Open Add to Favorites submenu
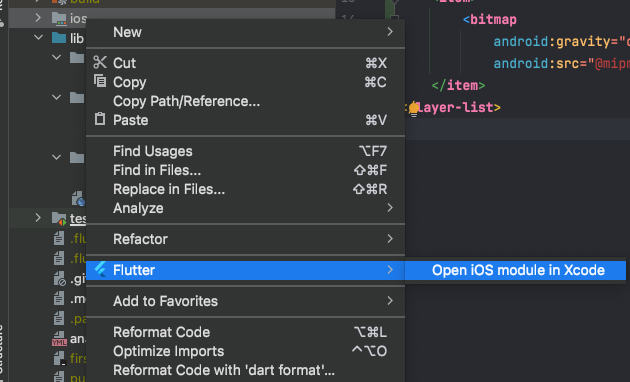This screenshot has height=382, width=630. click(245, 301)
